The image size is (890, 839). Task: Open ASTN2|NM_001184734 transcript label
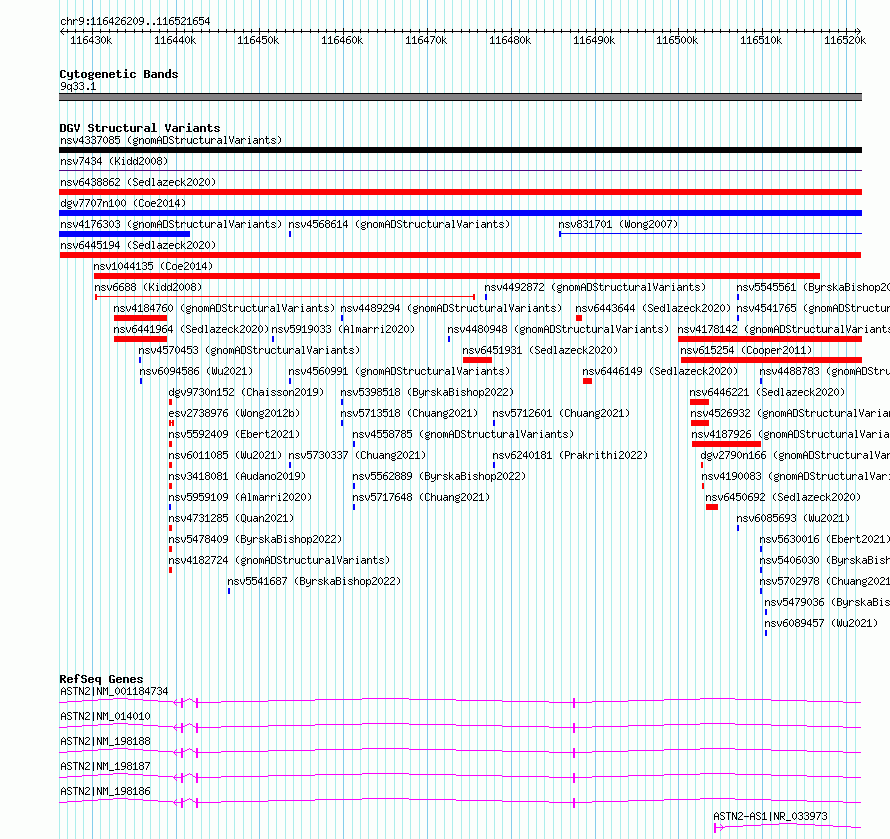pyautogui.click(x=114, y=691)
